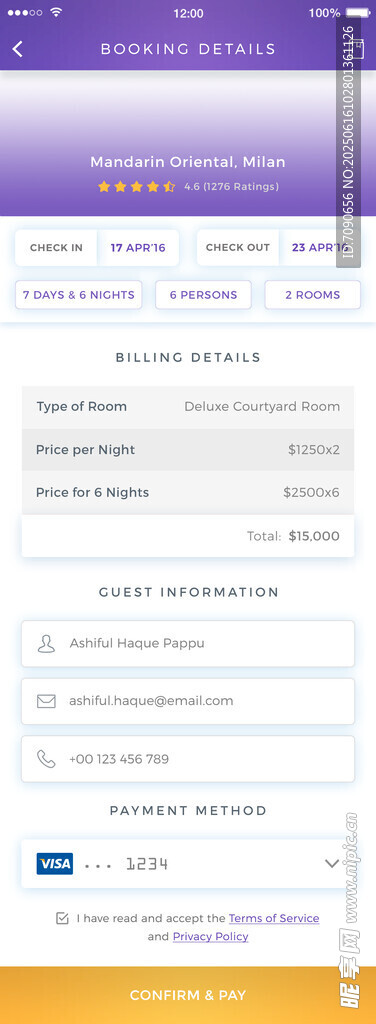376x1024 pixels.
Task: Expand the payment method chevron
Action: tap(332, 864)
